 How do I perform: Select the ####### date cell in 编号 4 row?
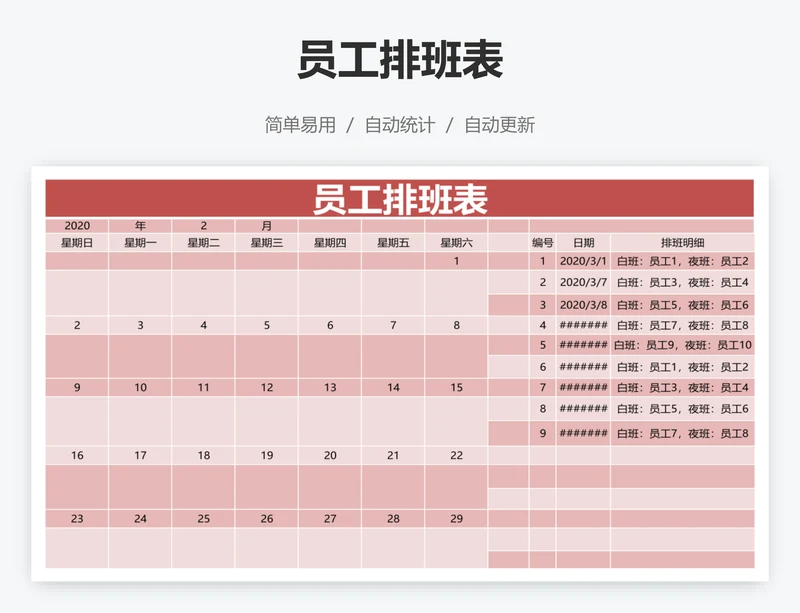(583, 325)
